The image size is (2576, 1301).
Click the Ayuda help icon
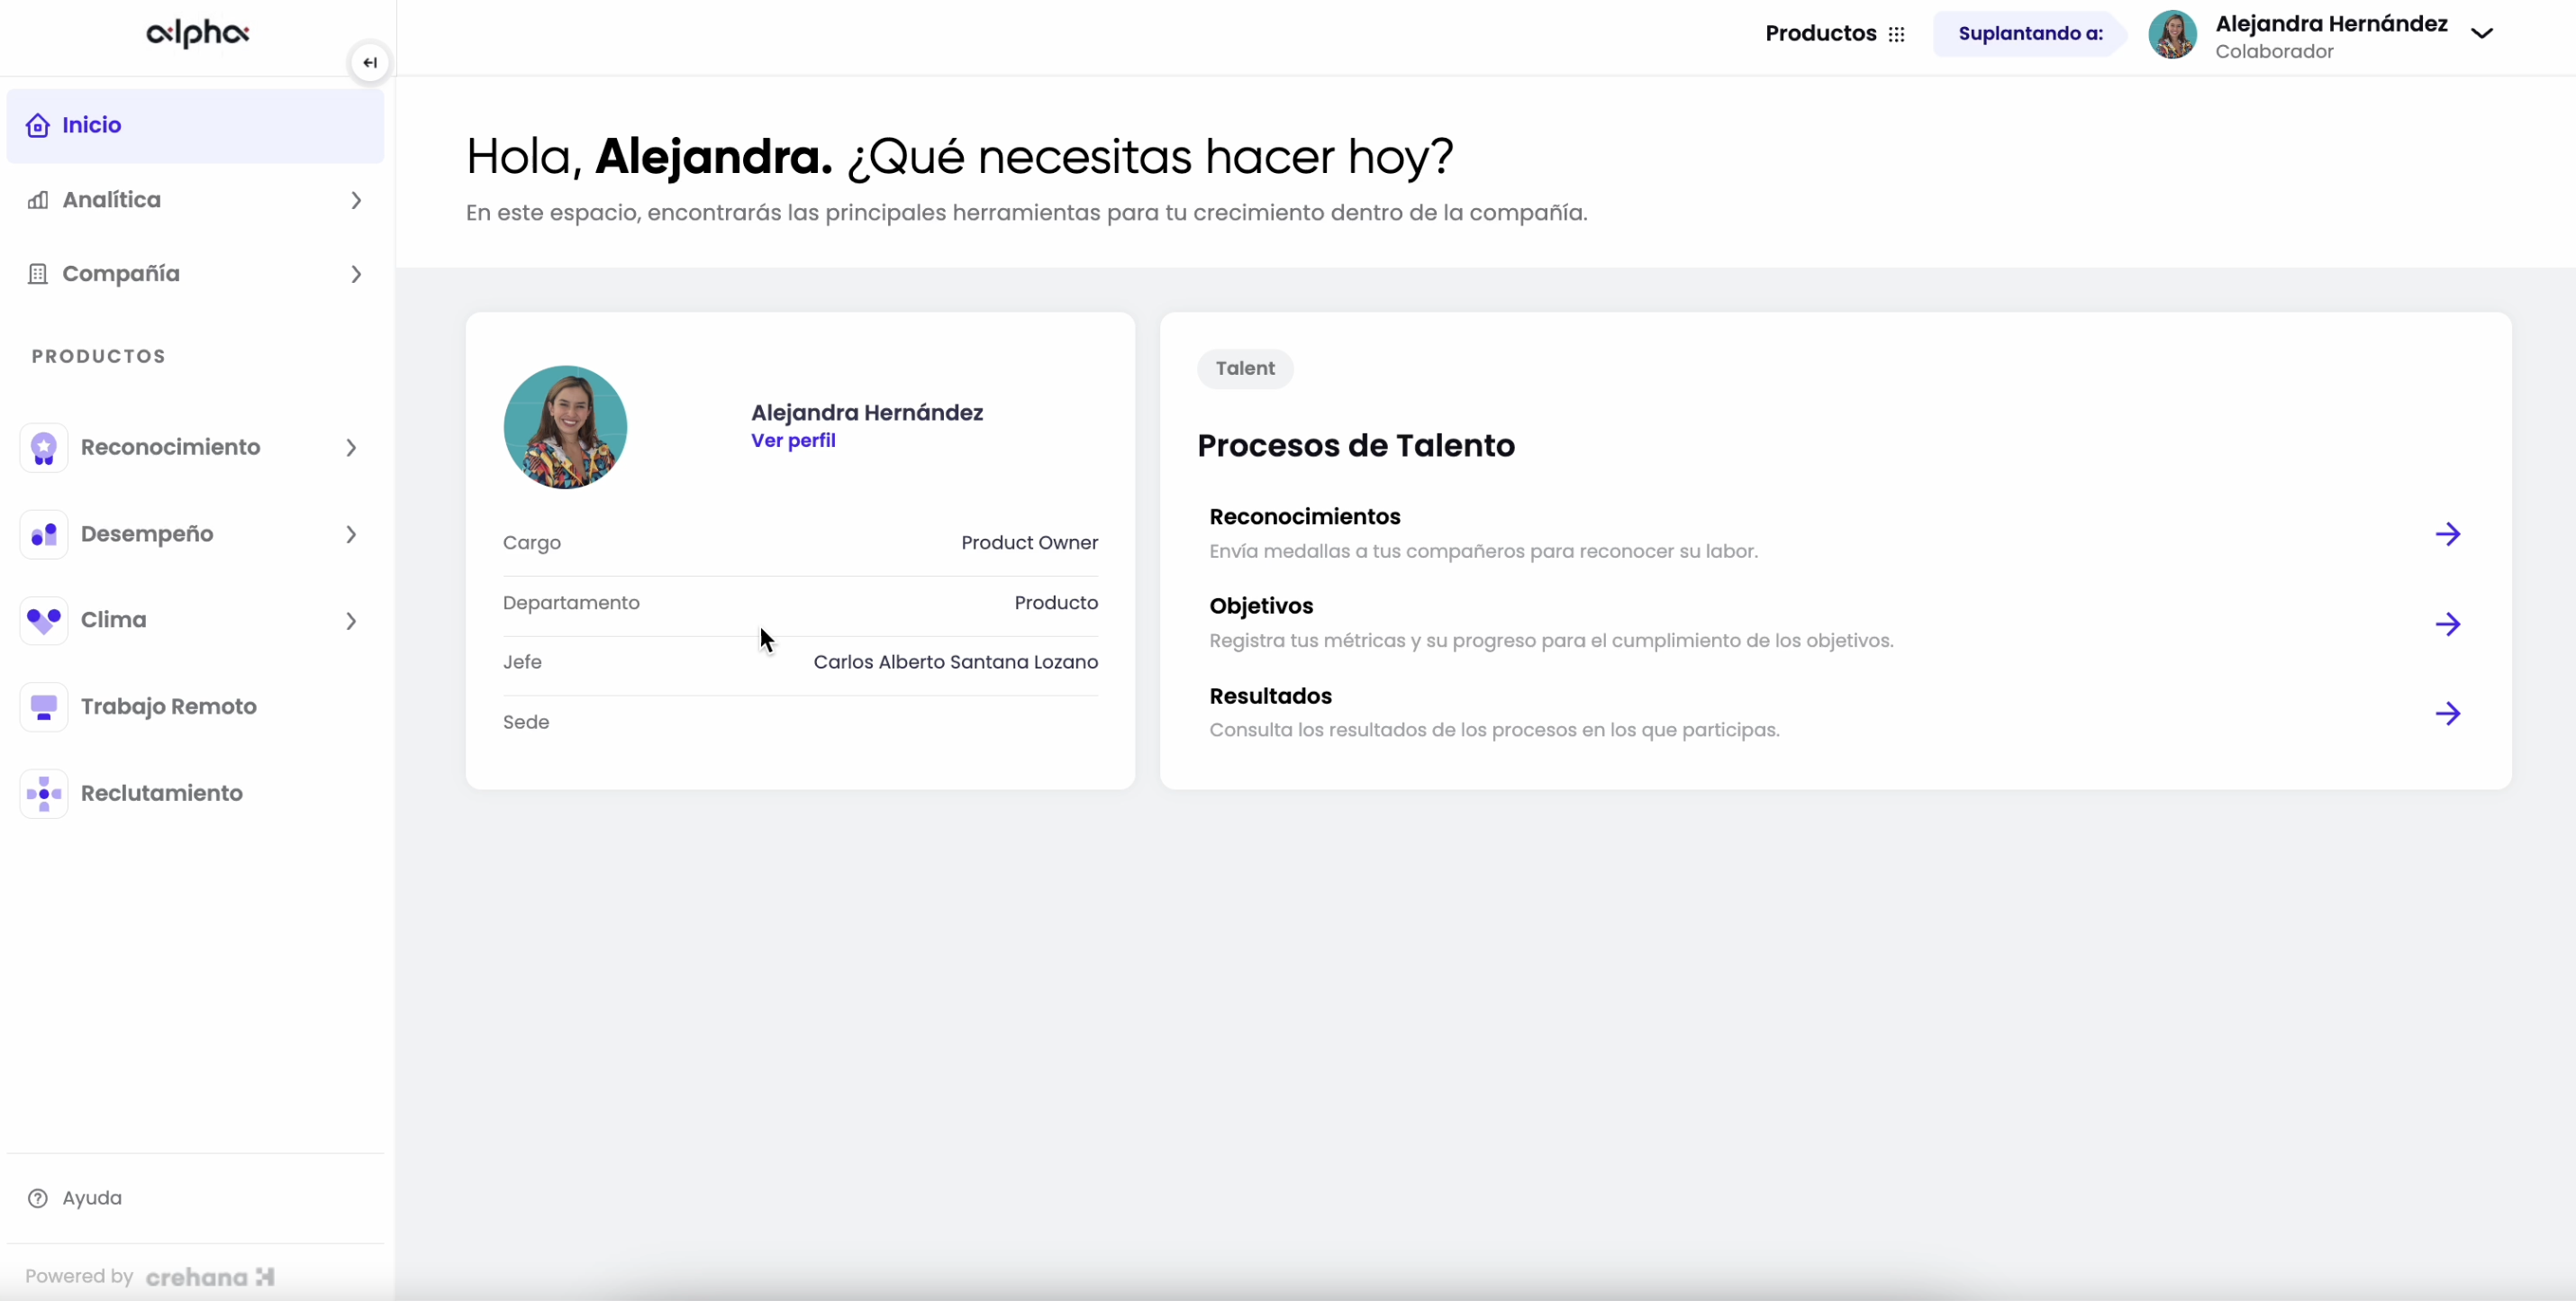click(x=38, y=1198)
